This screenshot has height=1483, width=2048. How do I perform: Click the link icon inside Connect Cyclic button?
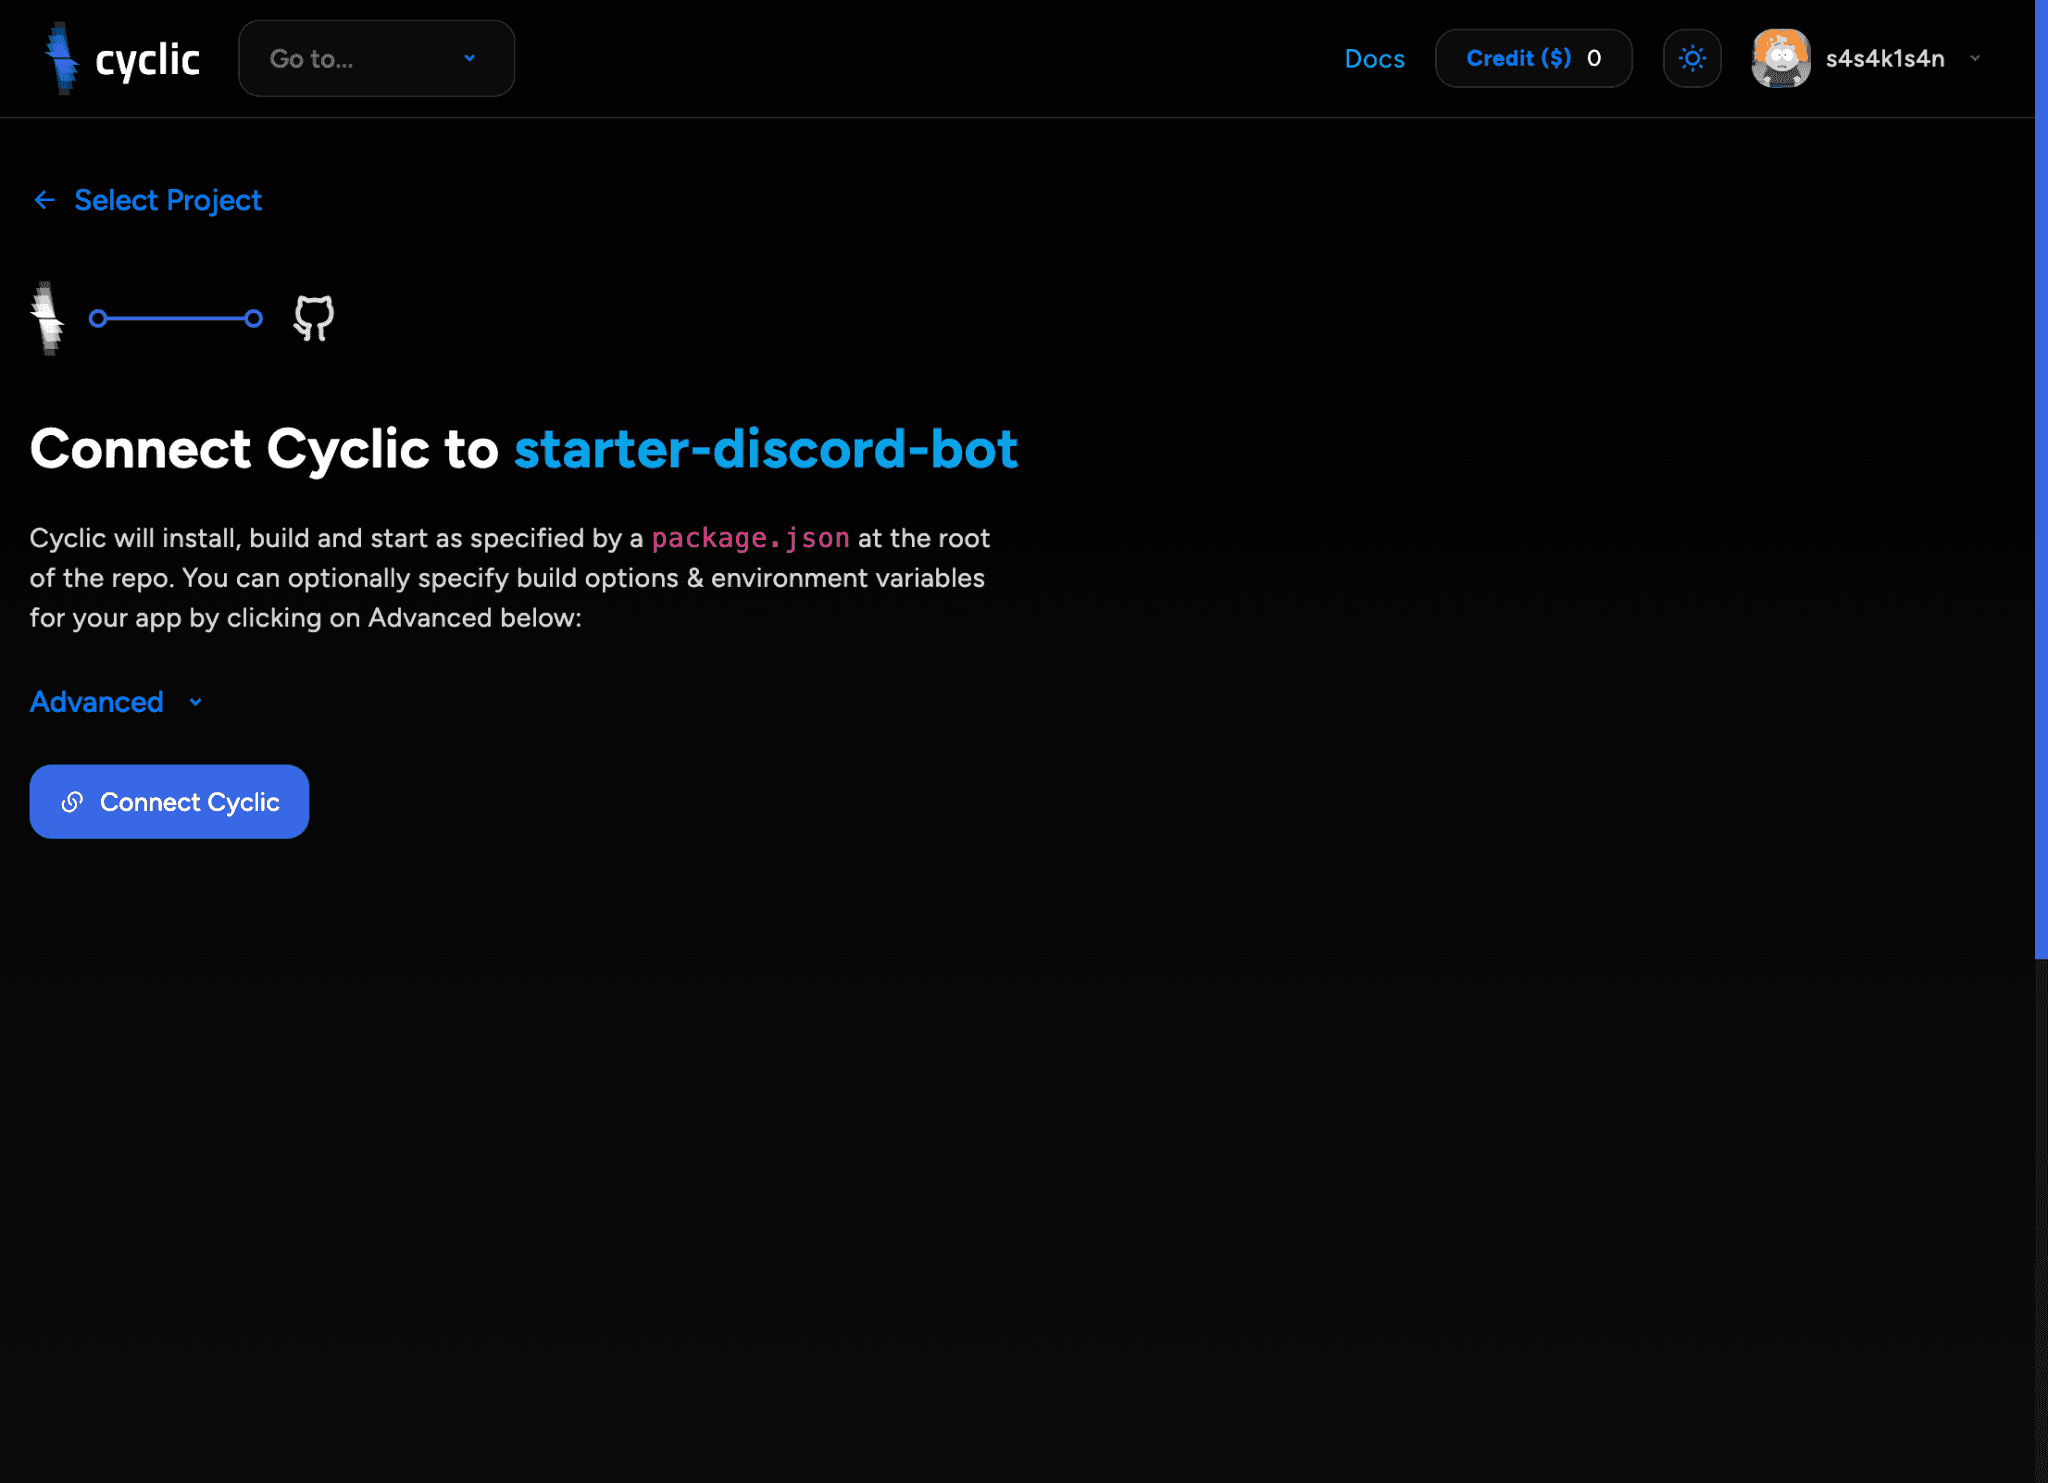point(71,801)
